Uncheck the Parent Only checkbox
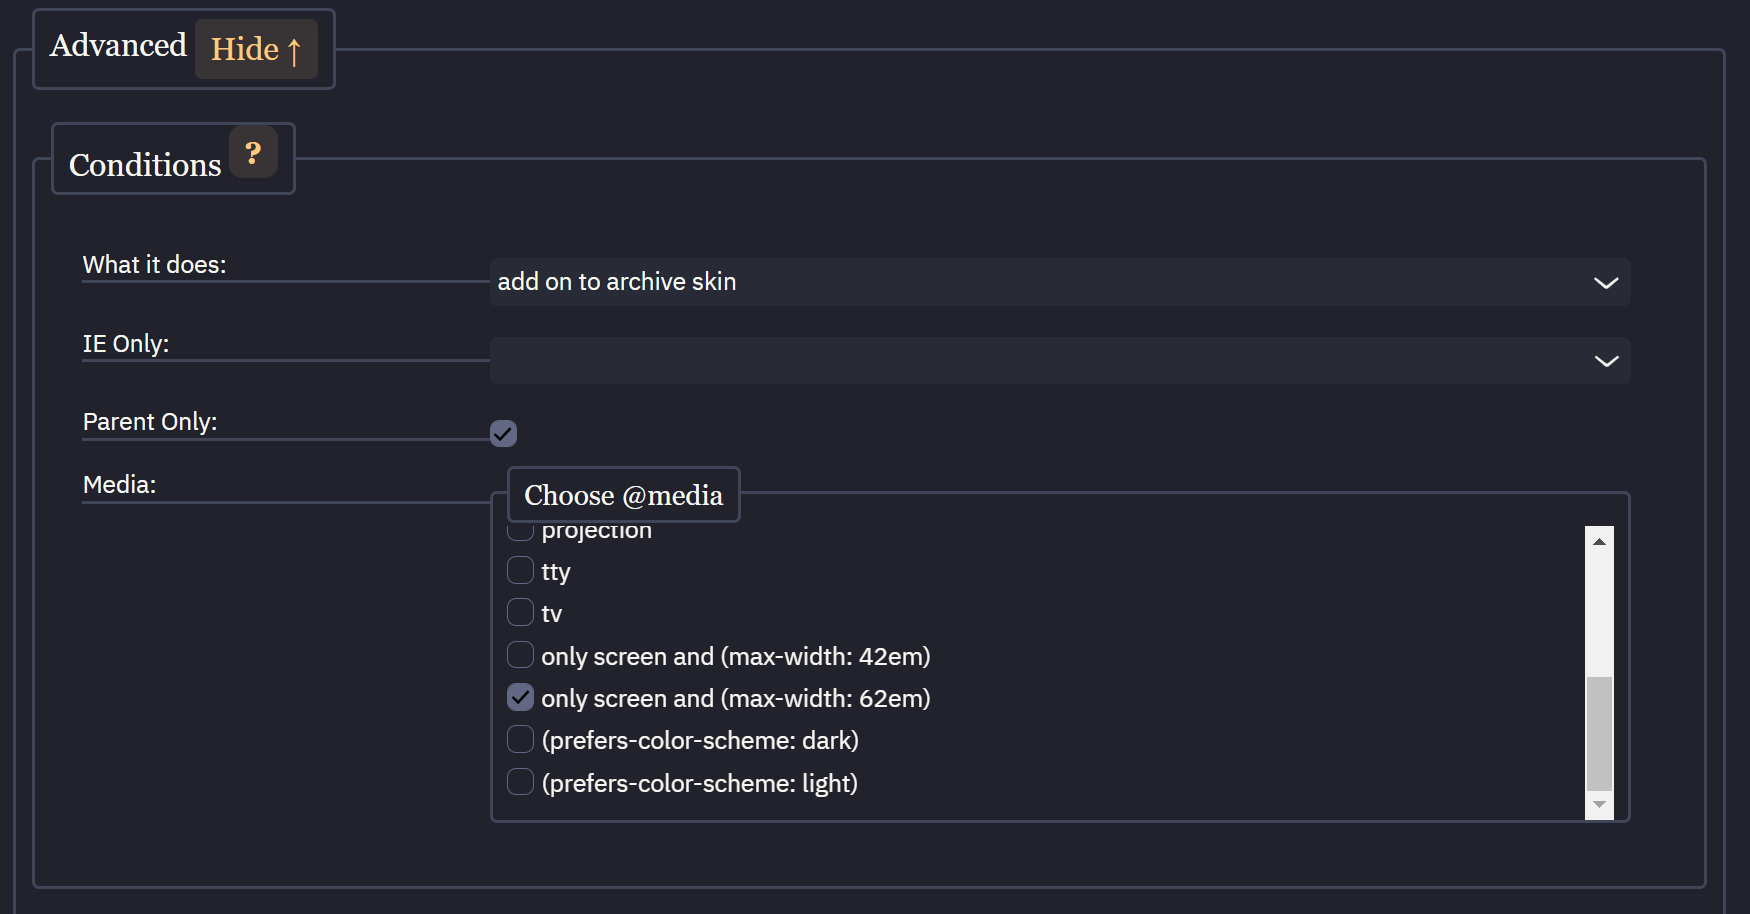Viewport: 1750px width, 914px height. (503, 433)
